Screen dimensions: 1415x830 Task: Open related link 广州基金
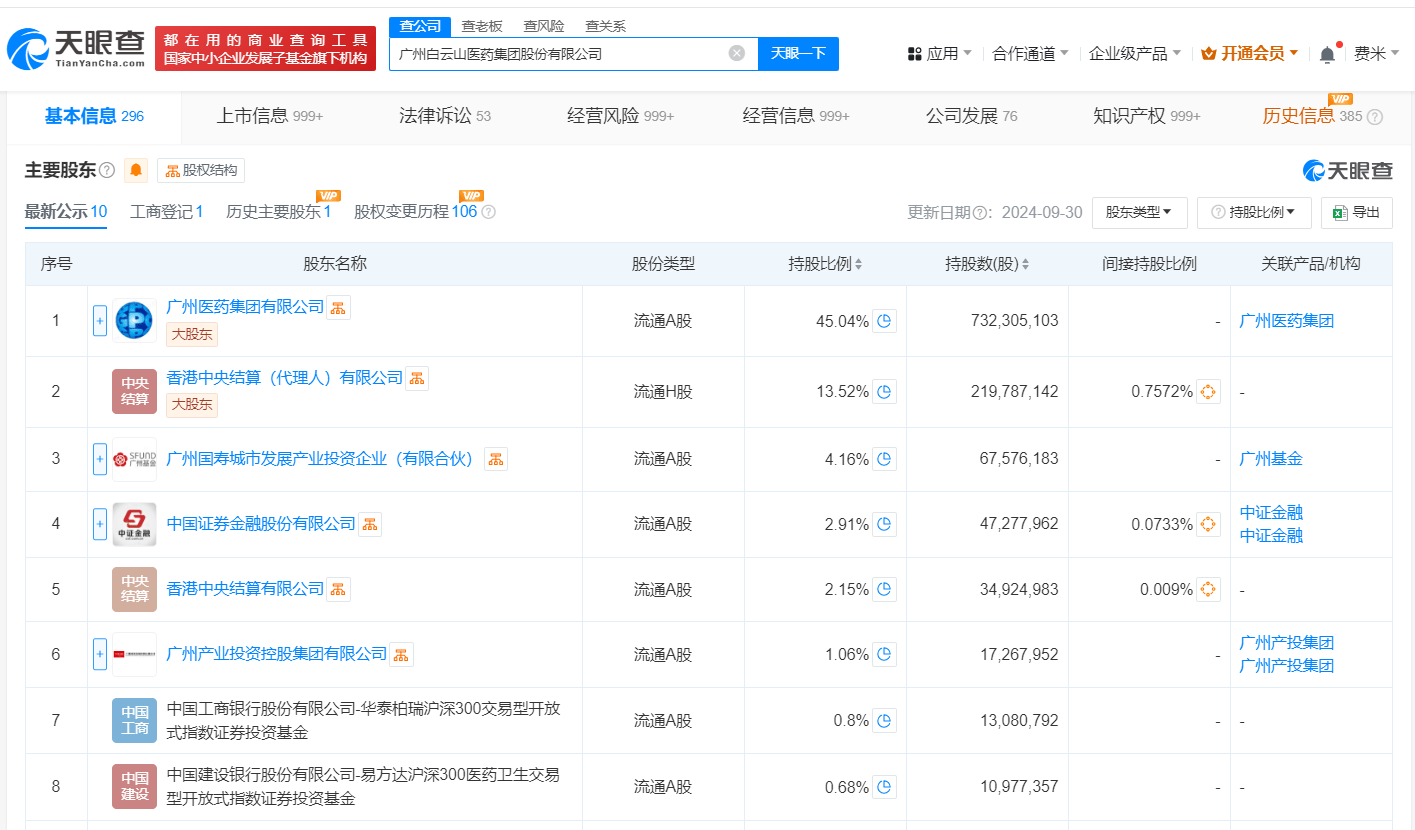1271,459
